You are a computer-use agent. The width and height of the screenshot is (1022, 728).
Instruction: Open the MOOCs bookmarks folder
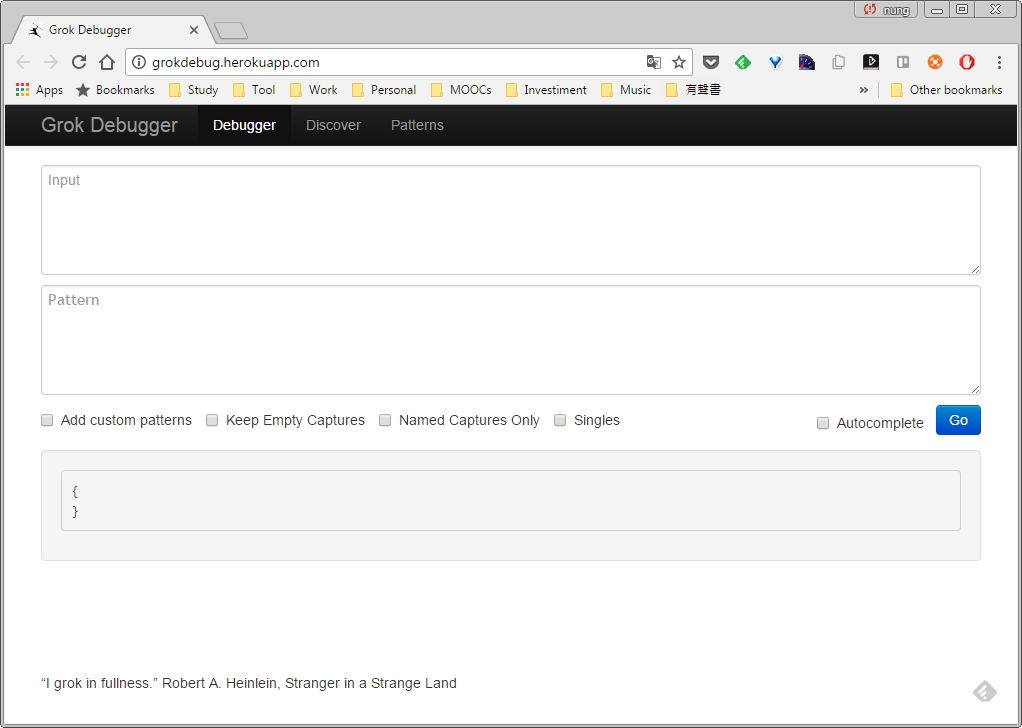pos(461,90)
